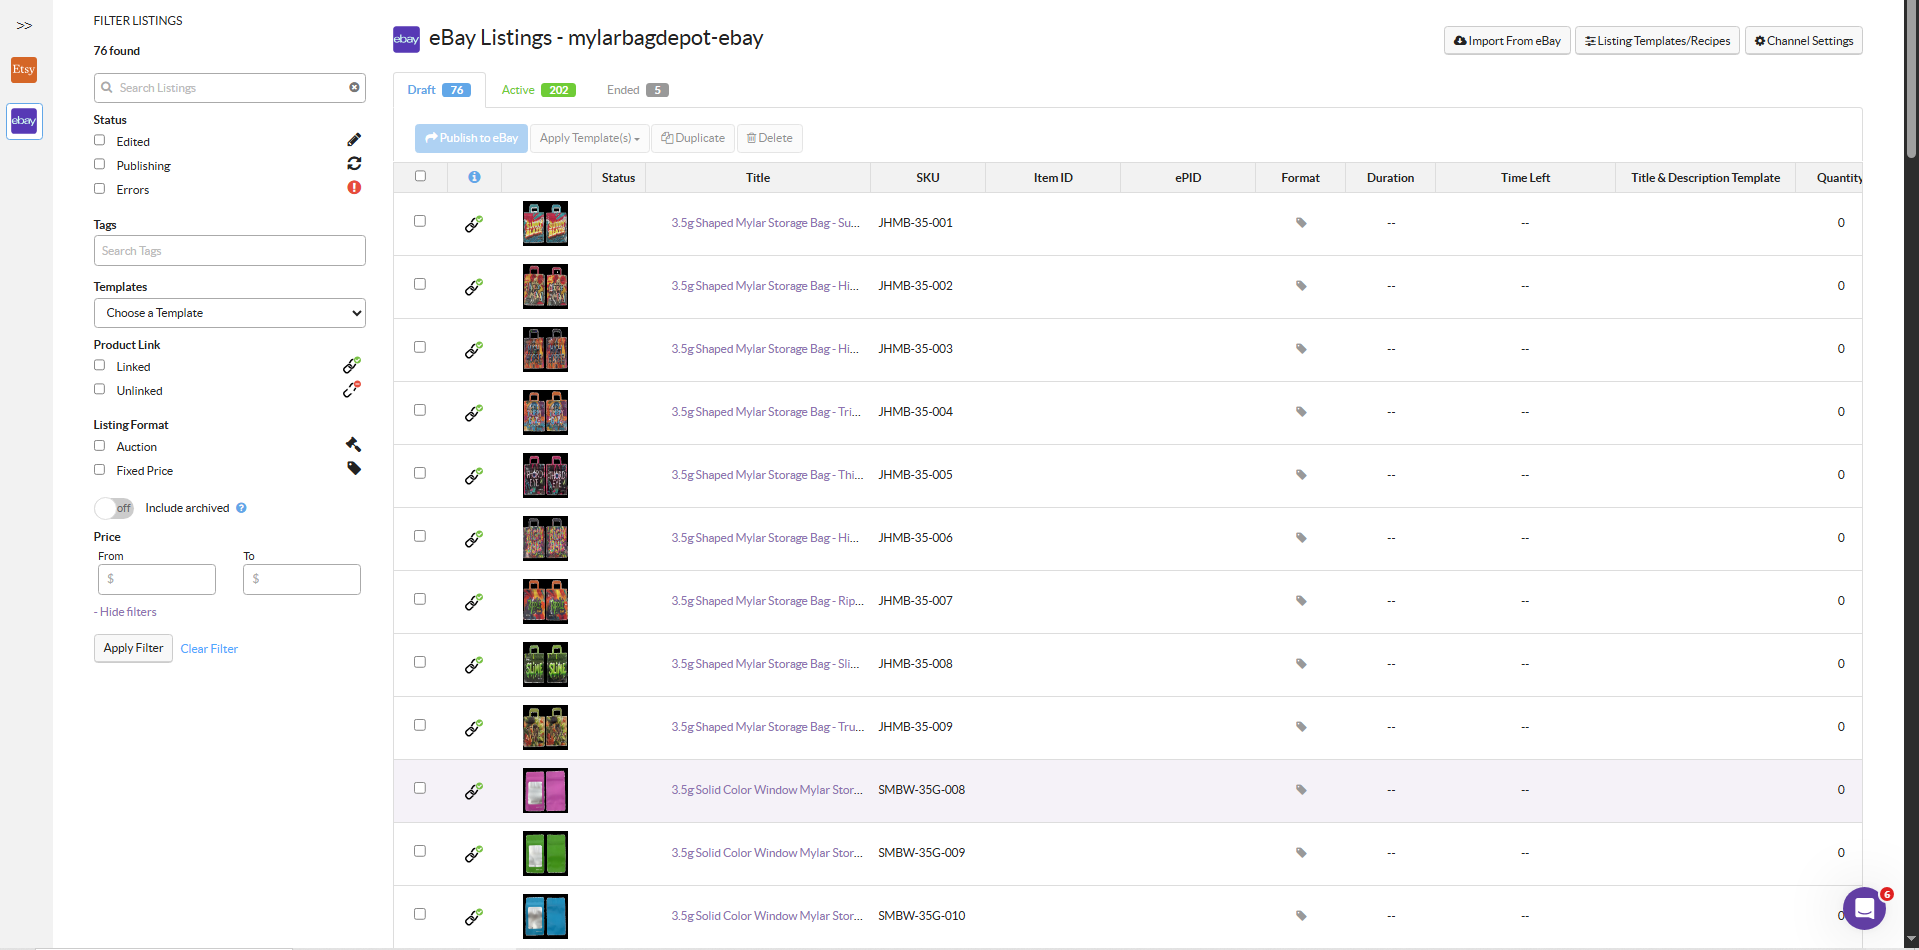Clear the Search Listings field with the x icon
The width and height of the screenshot is (1919, 950).
pos(354,88)
